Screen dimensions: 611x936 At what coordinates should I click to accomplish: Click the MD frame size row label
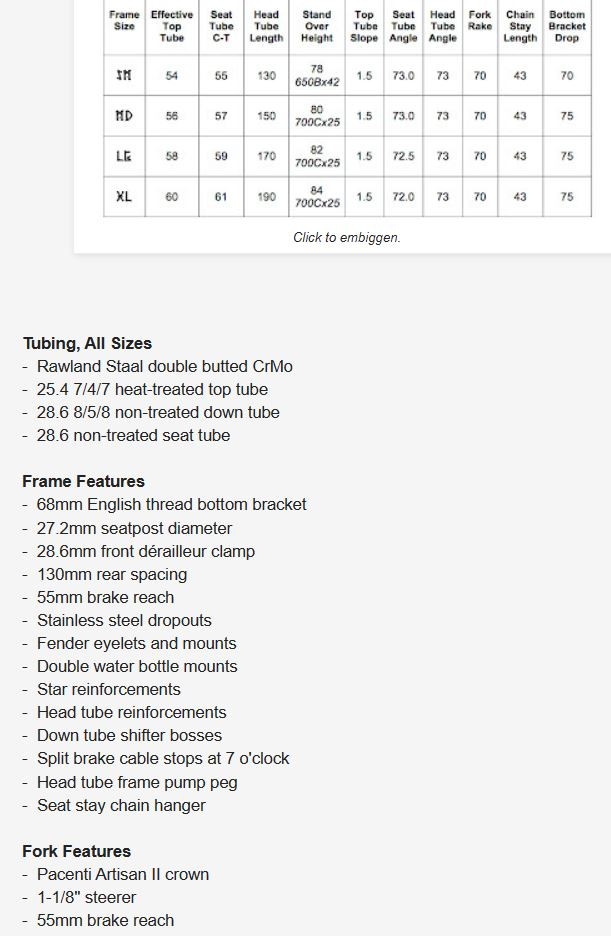[124, 116]
